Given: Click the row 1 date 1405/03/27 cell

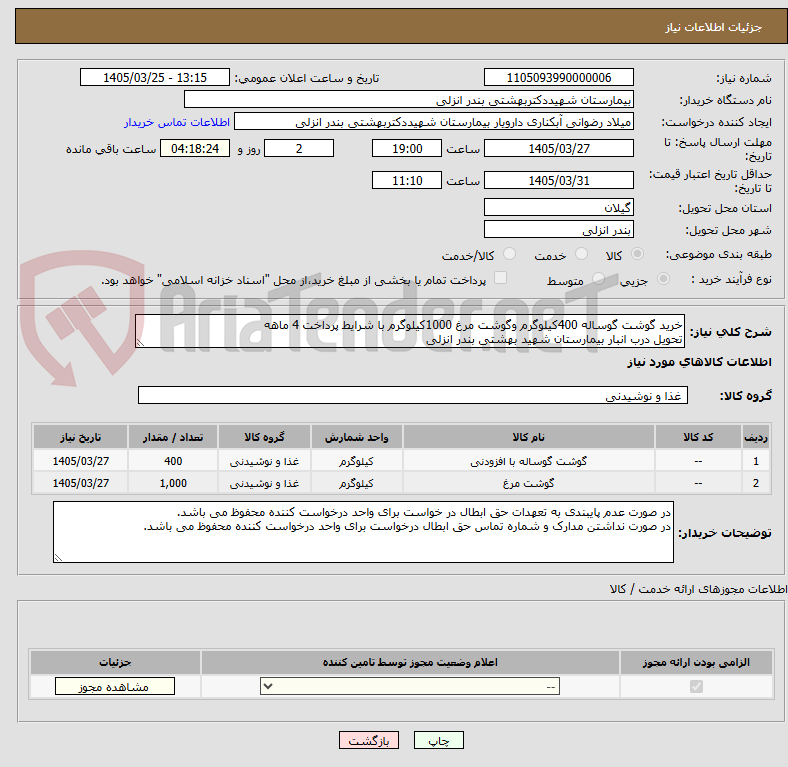Looking at the screenshot, I should 80,461.
